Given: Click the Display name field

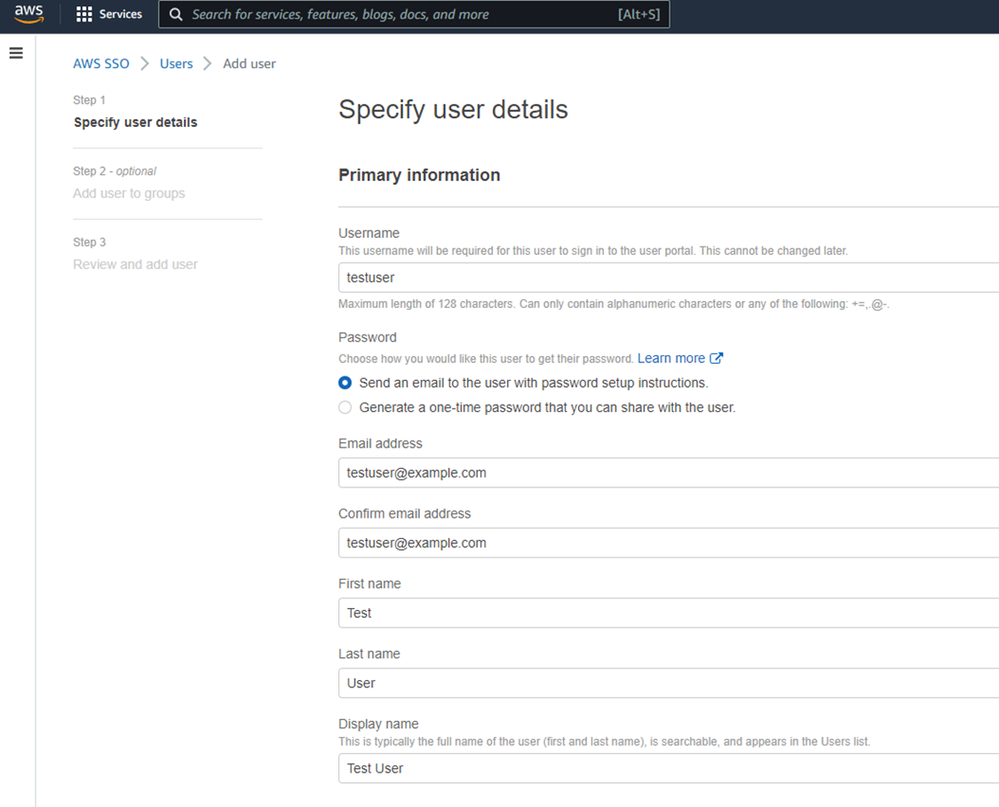Looking at the screenshot, I should point(668,768).
